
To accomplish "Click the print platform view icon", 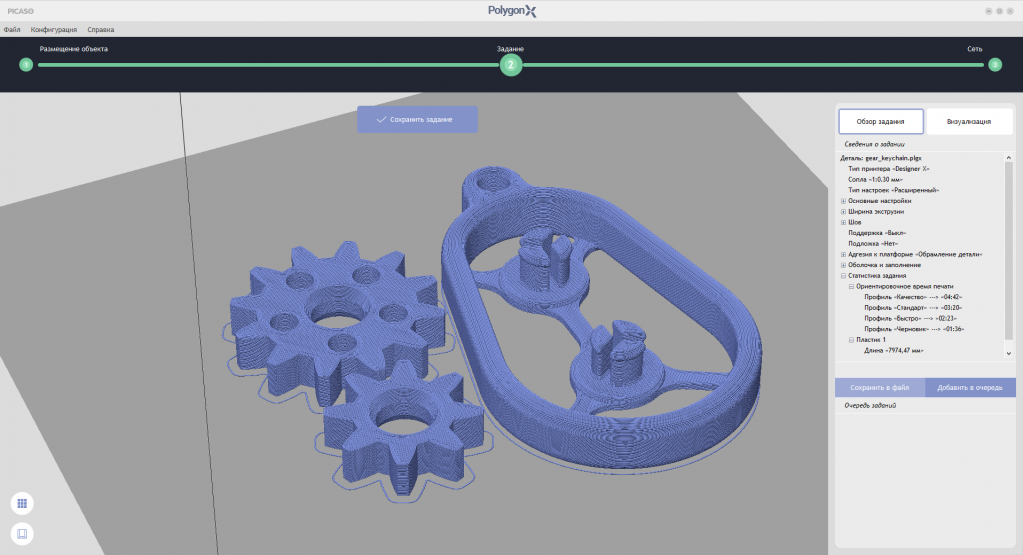I will coord(22,534).
